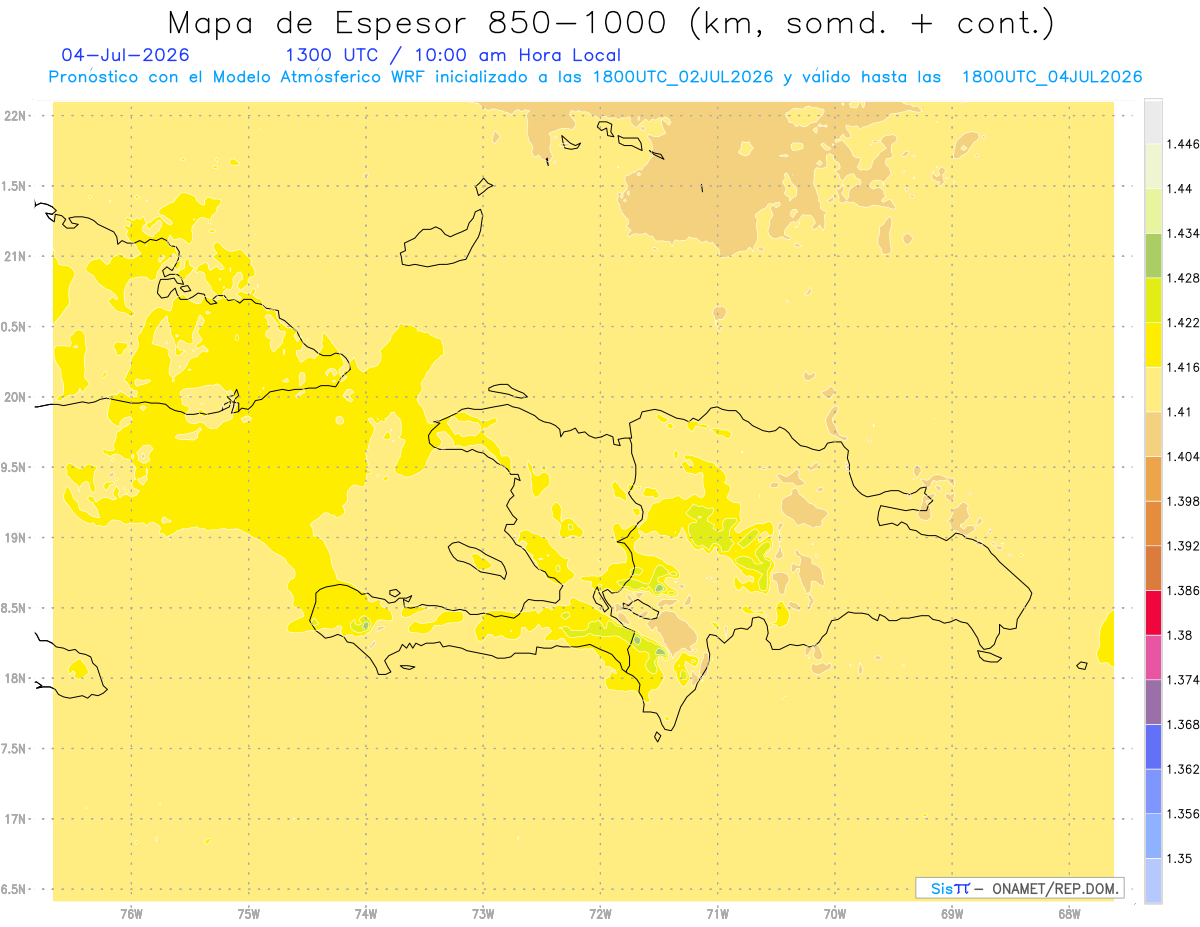Click the legend value 1.374
Screen dimensions: 1200x927
tap(1183, 680)
